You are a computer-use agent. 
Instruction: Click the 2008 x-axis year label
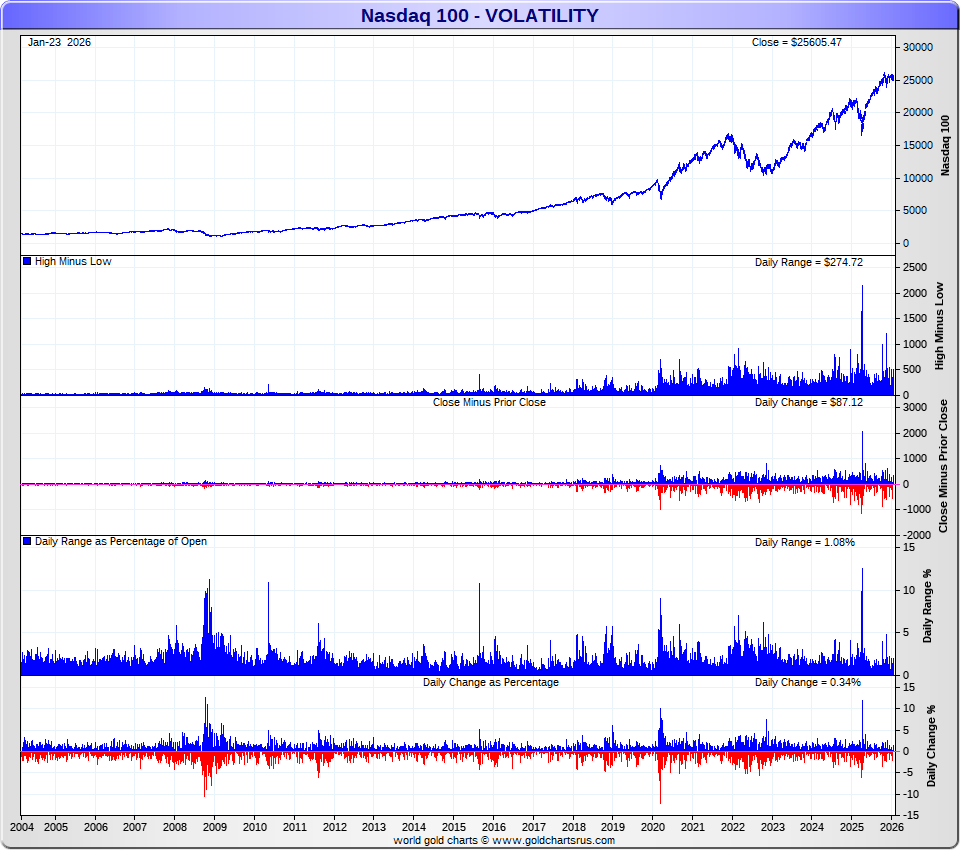click(x=174, y=827)
